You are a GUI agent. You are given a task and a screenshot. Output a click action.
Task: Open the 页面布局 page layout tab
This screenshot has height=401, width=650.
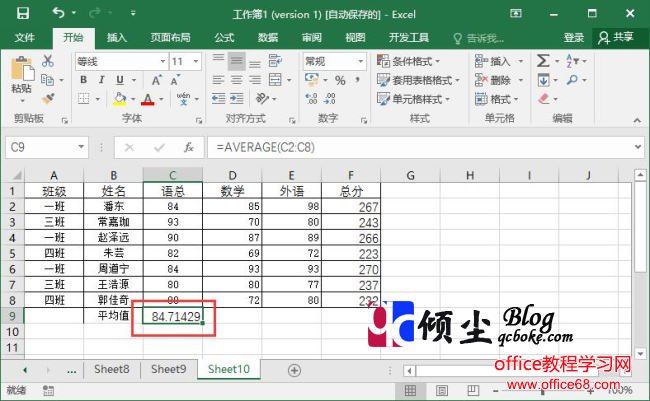170,38
